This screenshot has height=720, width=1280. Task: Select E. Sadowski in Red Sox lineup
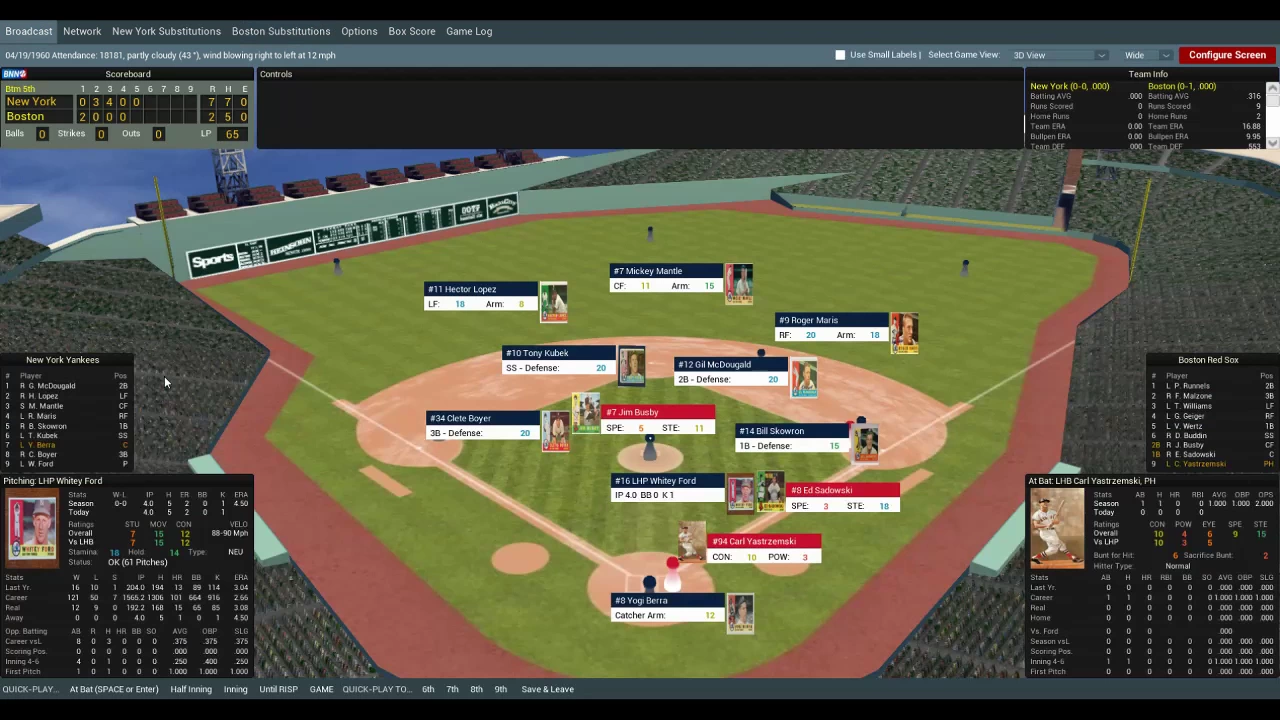coord(1212,455)
